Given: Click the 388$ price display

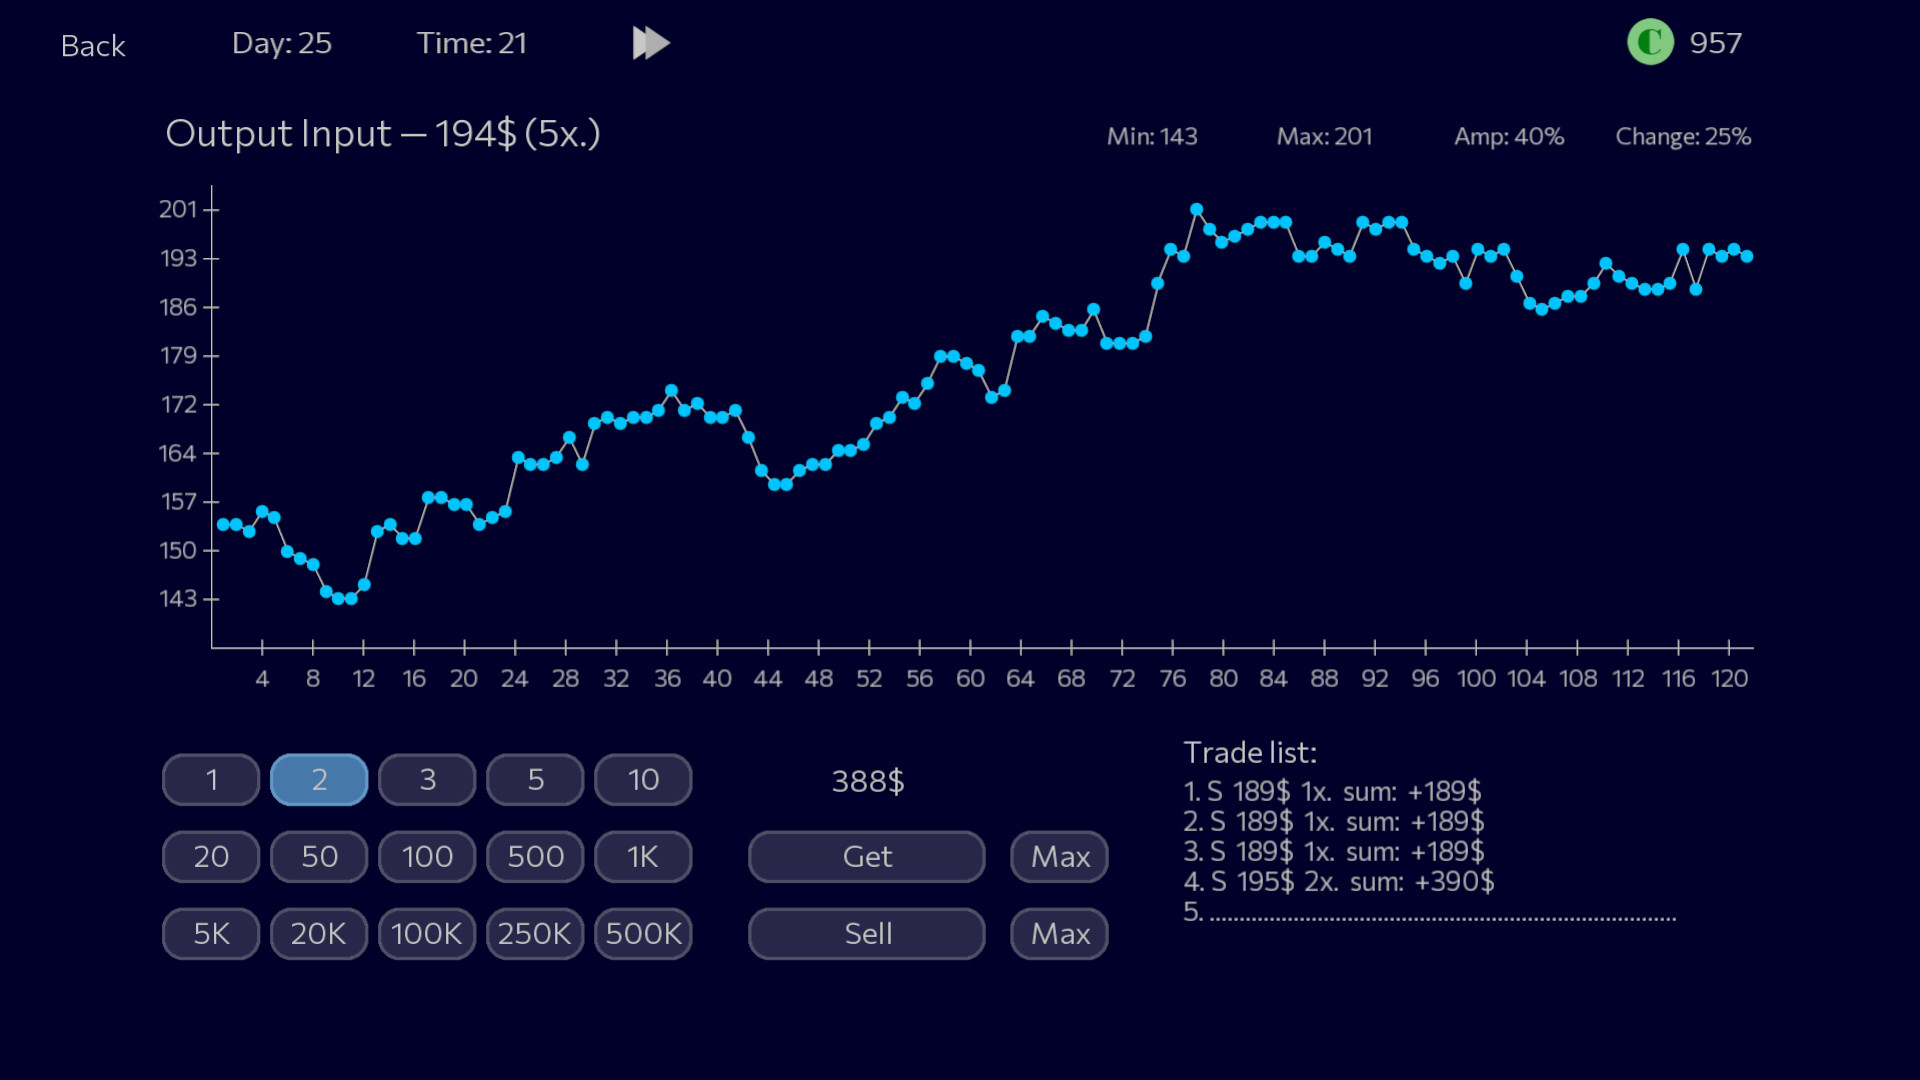Looking at the screenshot, I should click(868, 782).
